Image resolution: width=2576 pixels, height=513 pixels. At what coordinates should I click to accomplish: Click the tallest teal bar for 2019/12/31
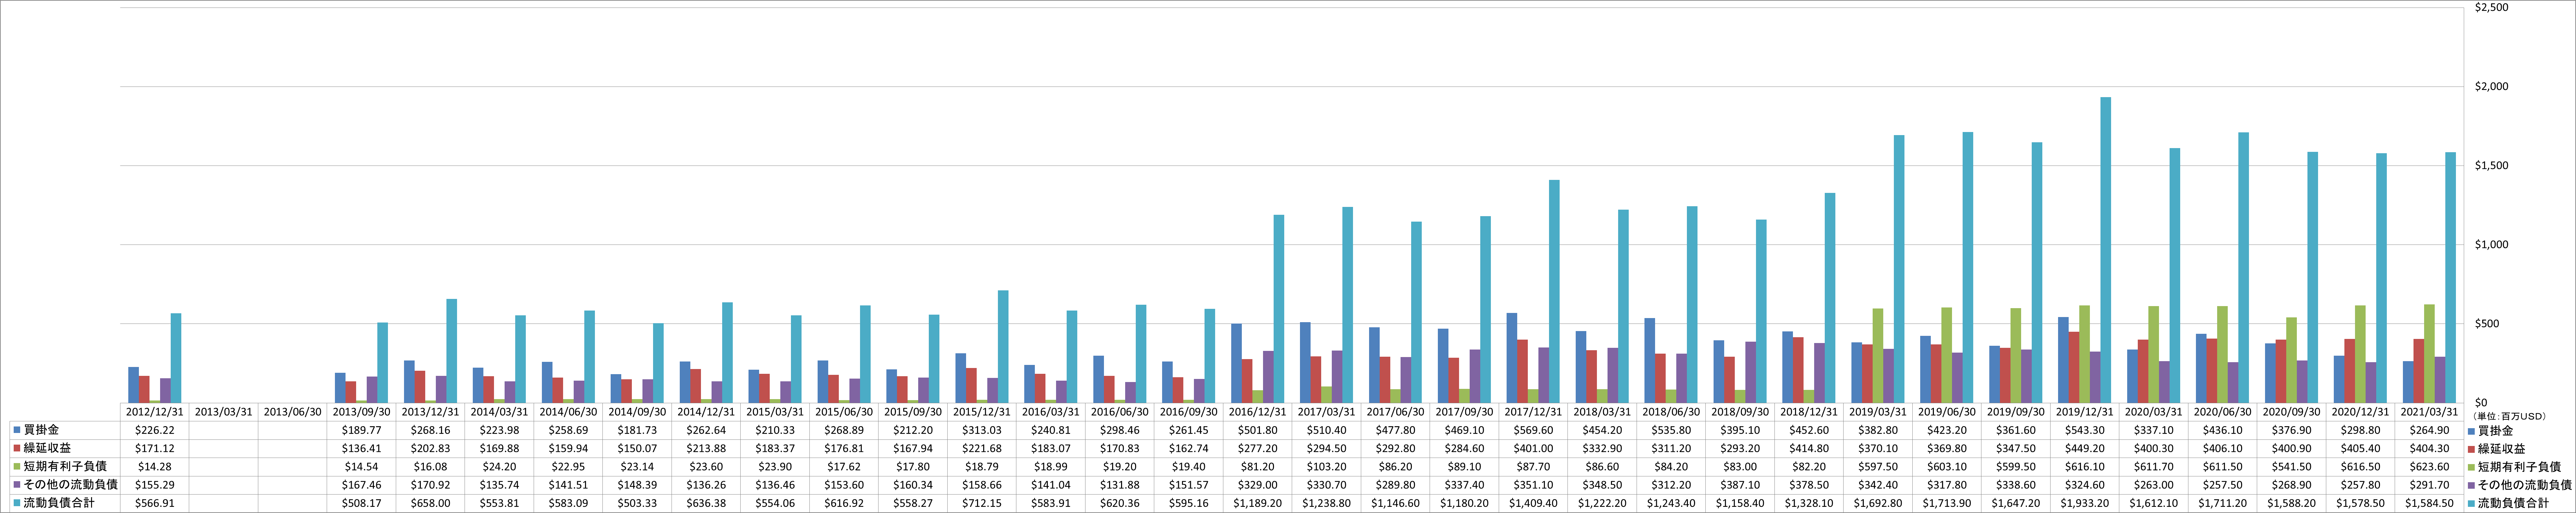[2106, 250]
